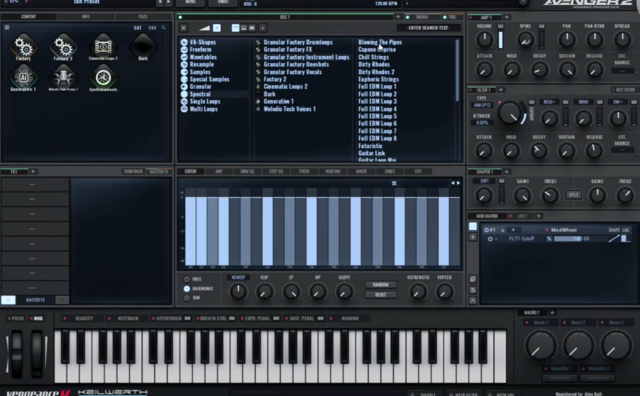The image size is (640, 396).
Task: Click the Menu button at top
Action: click(x=190, y=3)
